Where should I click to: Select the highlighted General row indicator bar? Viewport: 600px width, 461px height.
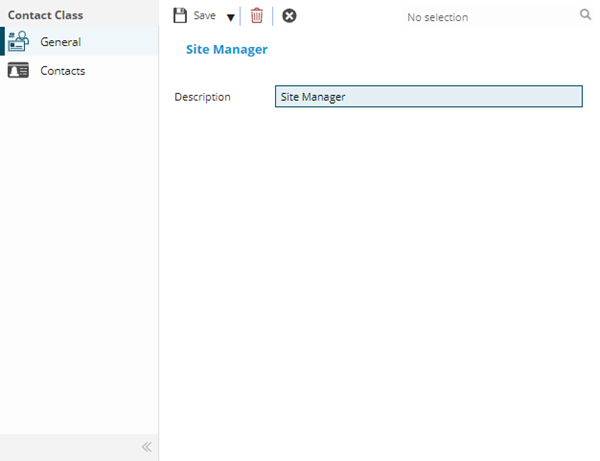pos(2,42)
